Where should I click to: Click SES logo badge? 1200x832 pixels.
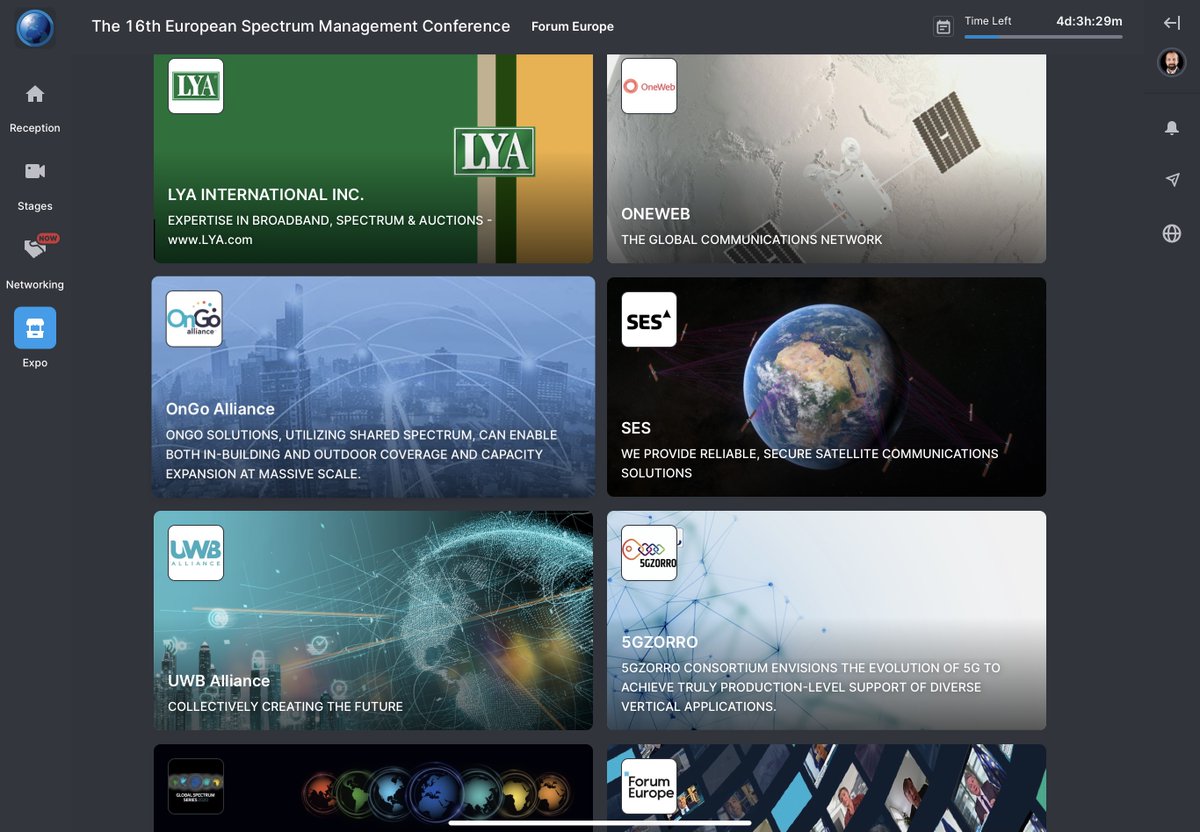coord(649,319)
